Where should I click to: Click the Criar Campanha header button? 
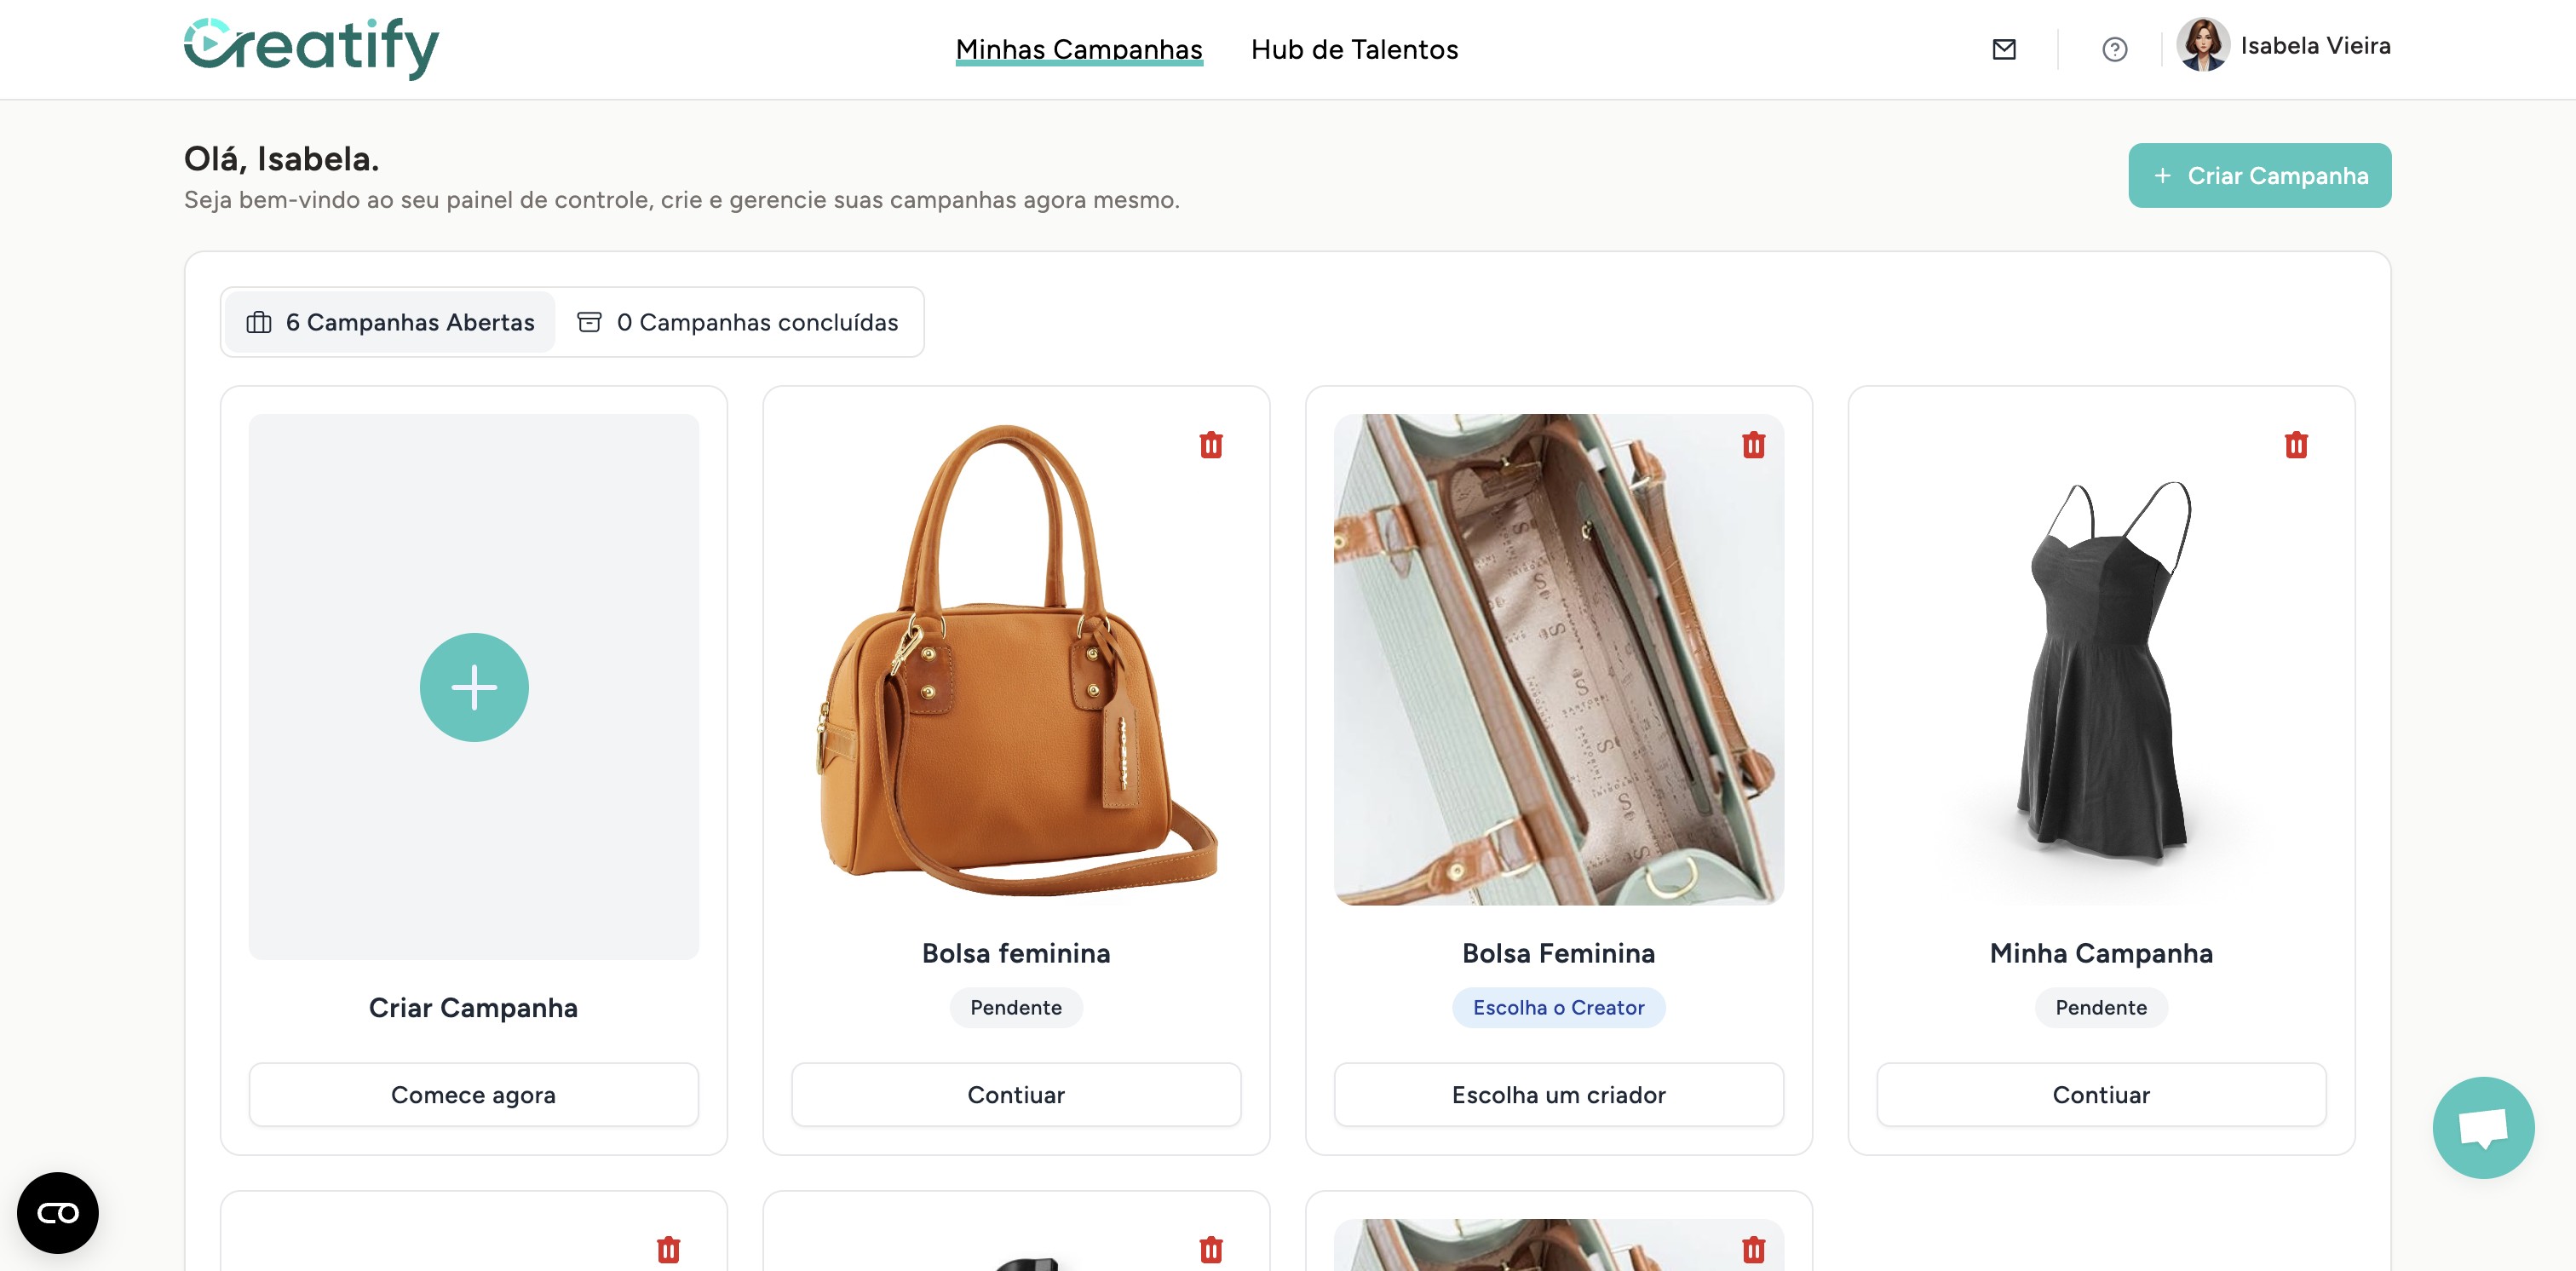coord(2259,176)
